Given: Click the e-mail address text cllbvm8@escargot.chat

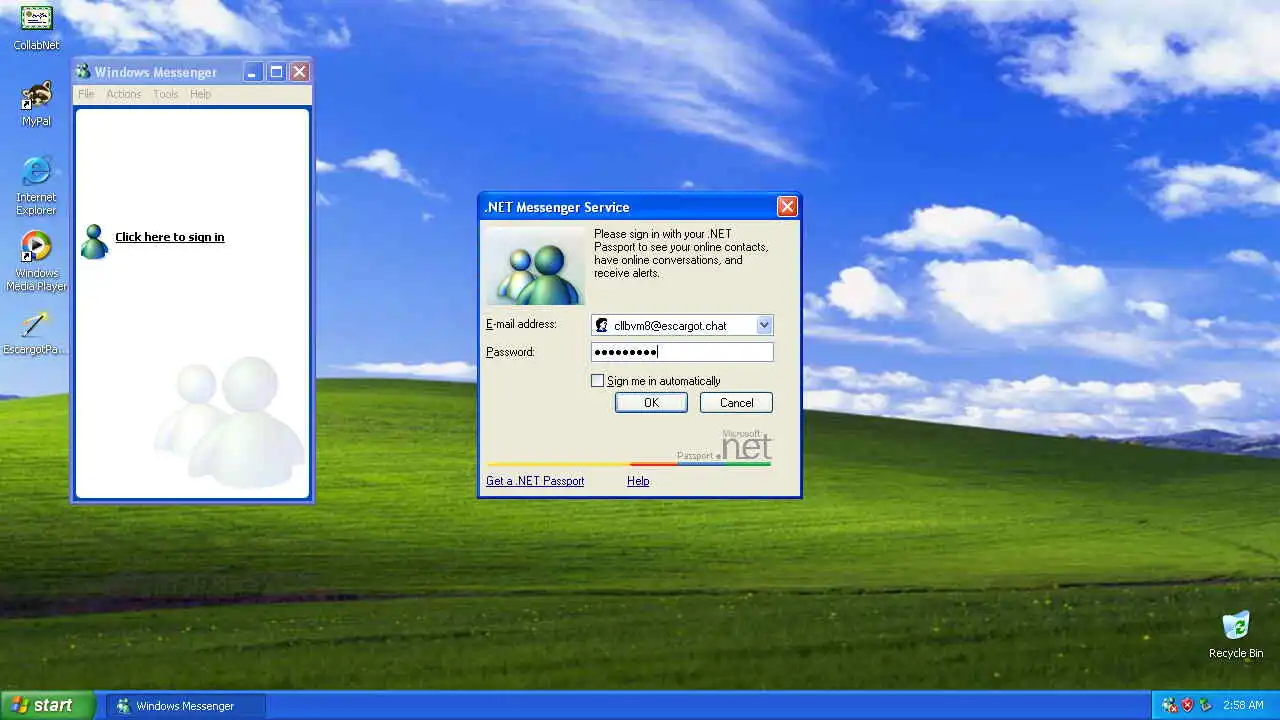Looking at the screenshot, I should [x=670, y=326].
